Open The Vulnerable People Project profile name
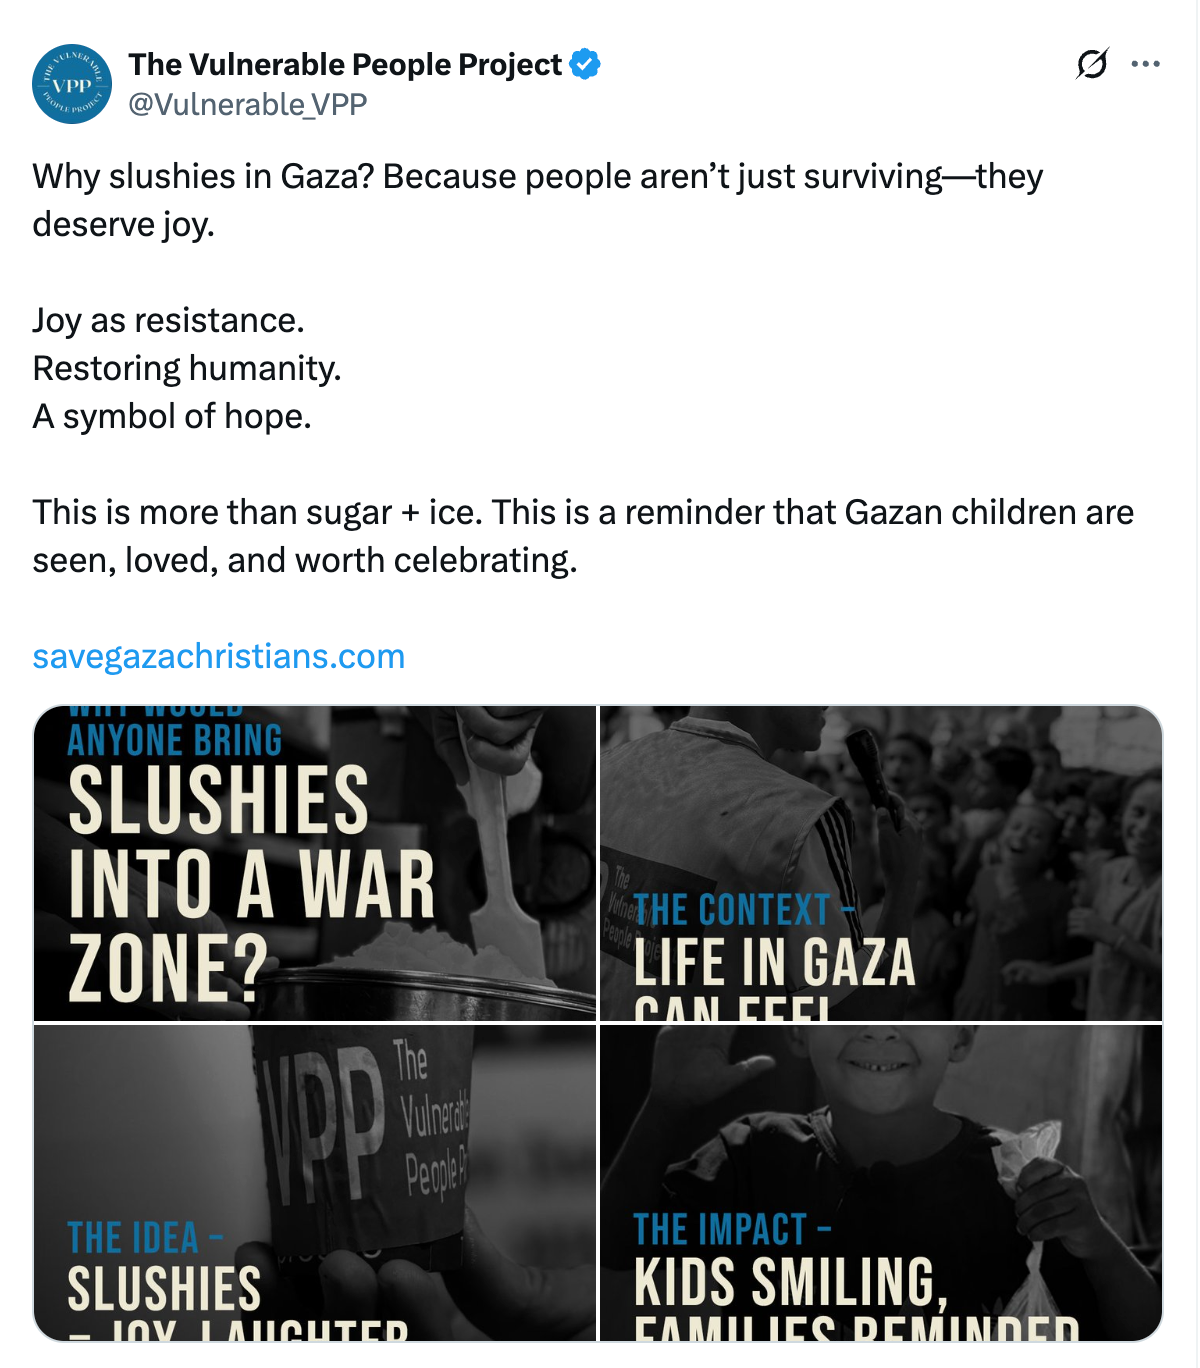 [x=345, y=64]
